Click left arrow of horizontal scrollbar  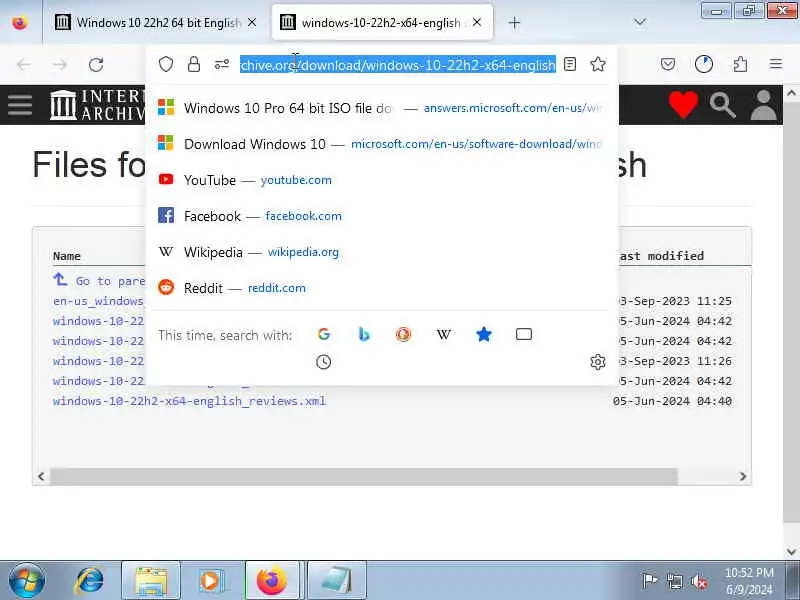41,477
